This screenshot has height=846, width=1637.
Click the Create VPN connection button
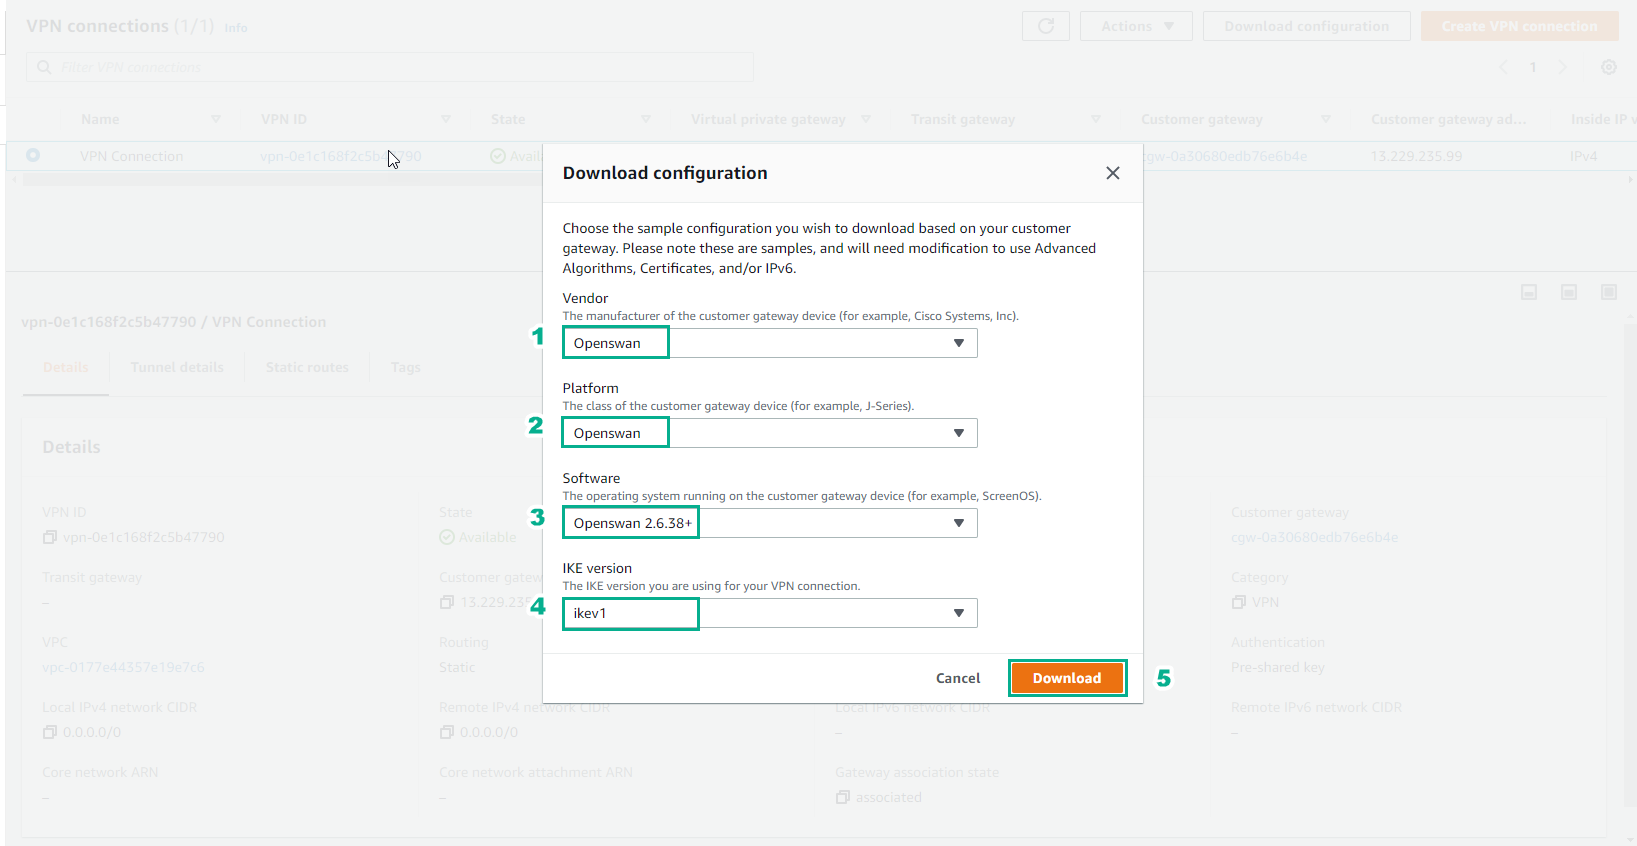click(x=1519, y=26)
